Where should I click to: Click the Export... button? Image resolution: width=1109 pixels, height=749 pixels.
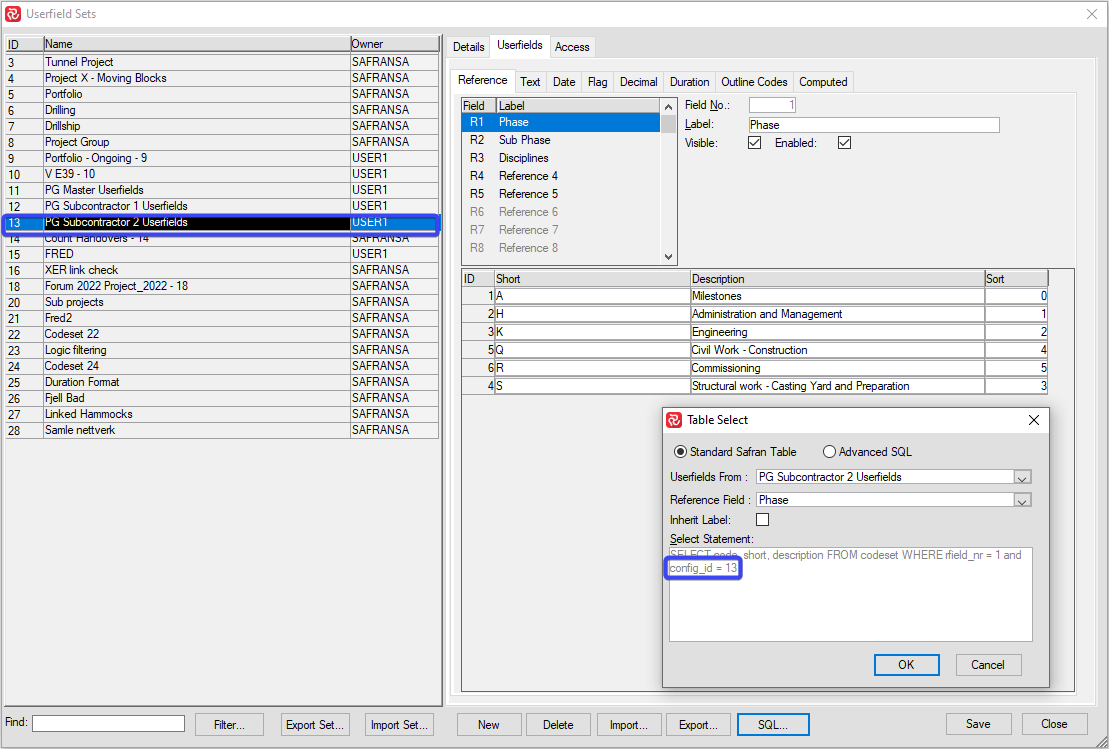(x=698, y=724)
